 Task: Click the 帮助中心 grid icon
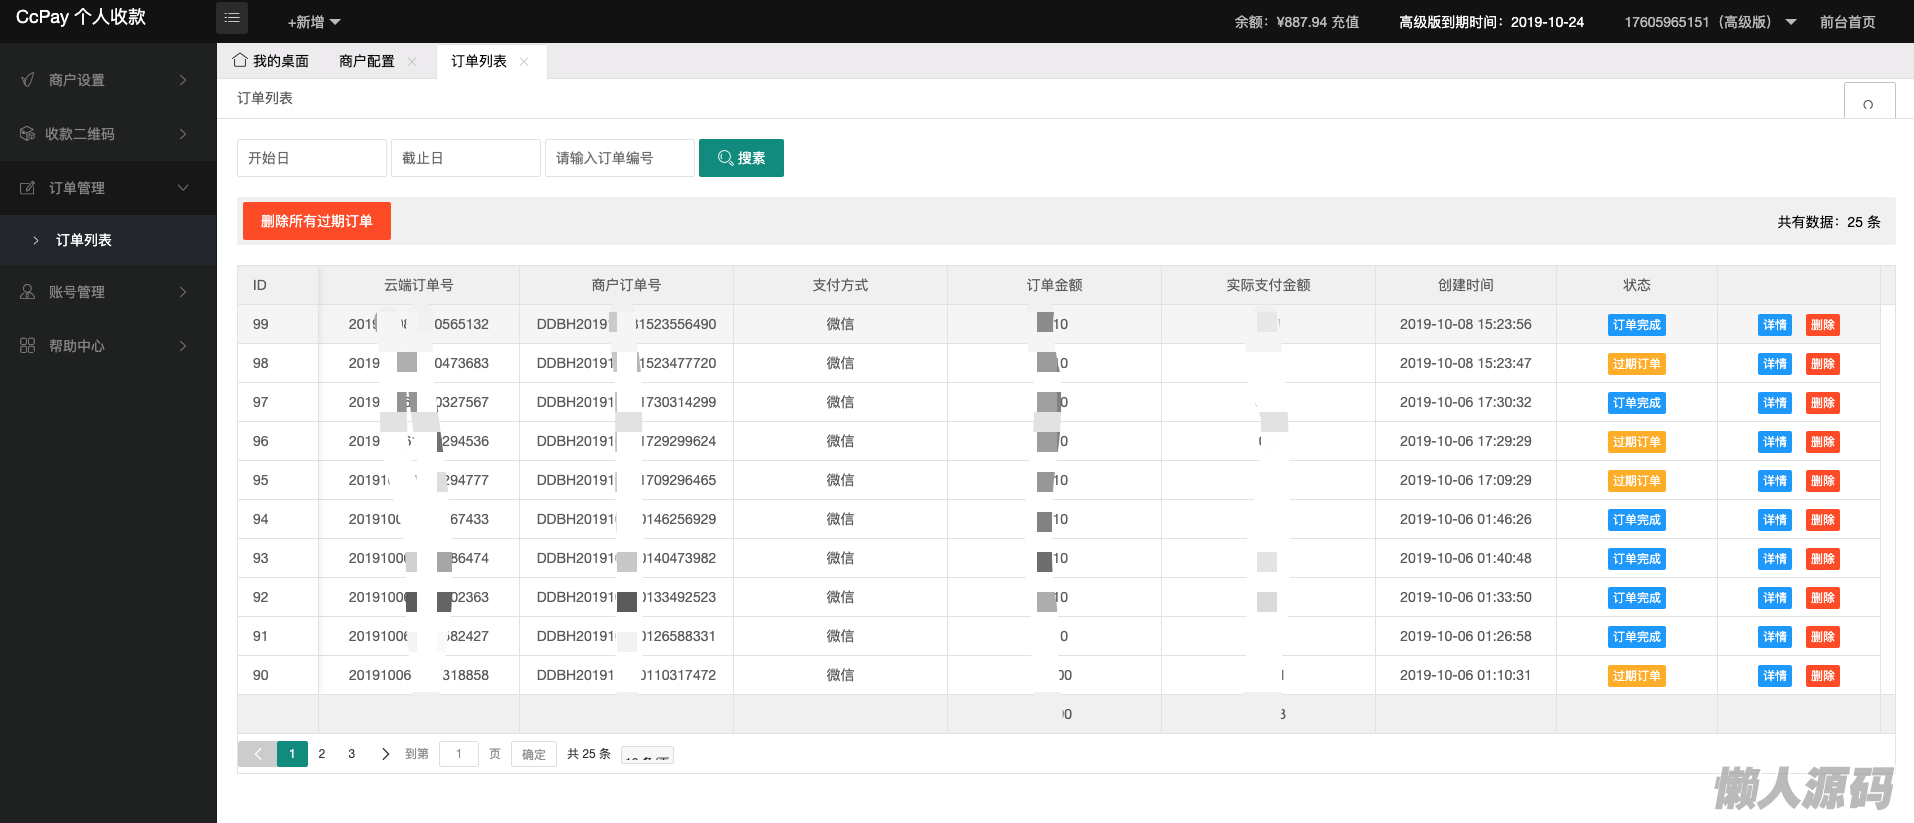point(28,346)
